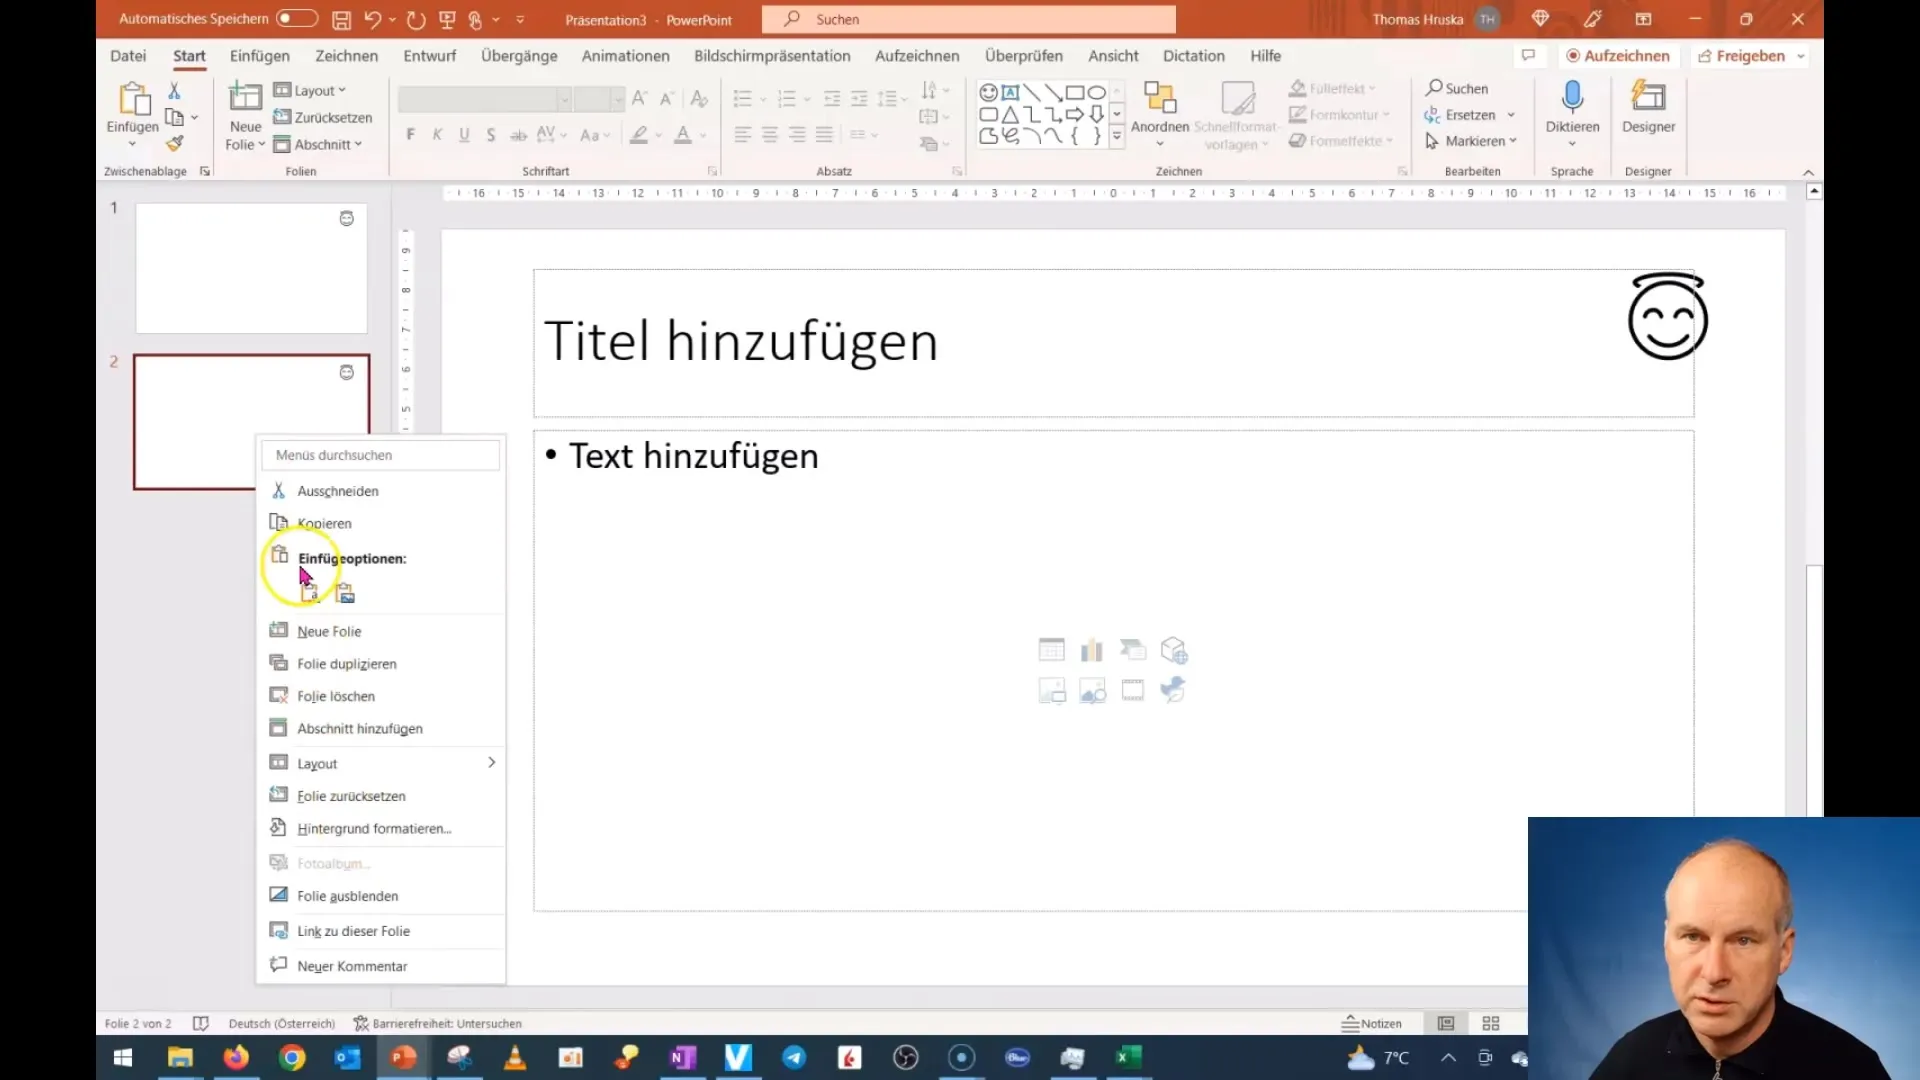The width and height of the screenshot is (1920, 1080).
Task: Click the Kopieren option in context menu
Action: 324,522
